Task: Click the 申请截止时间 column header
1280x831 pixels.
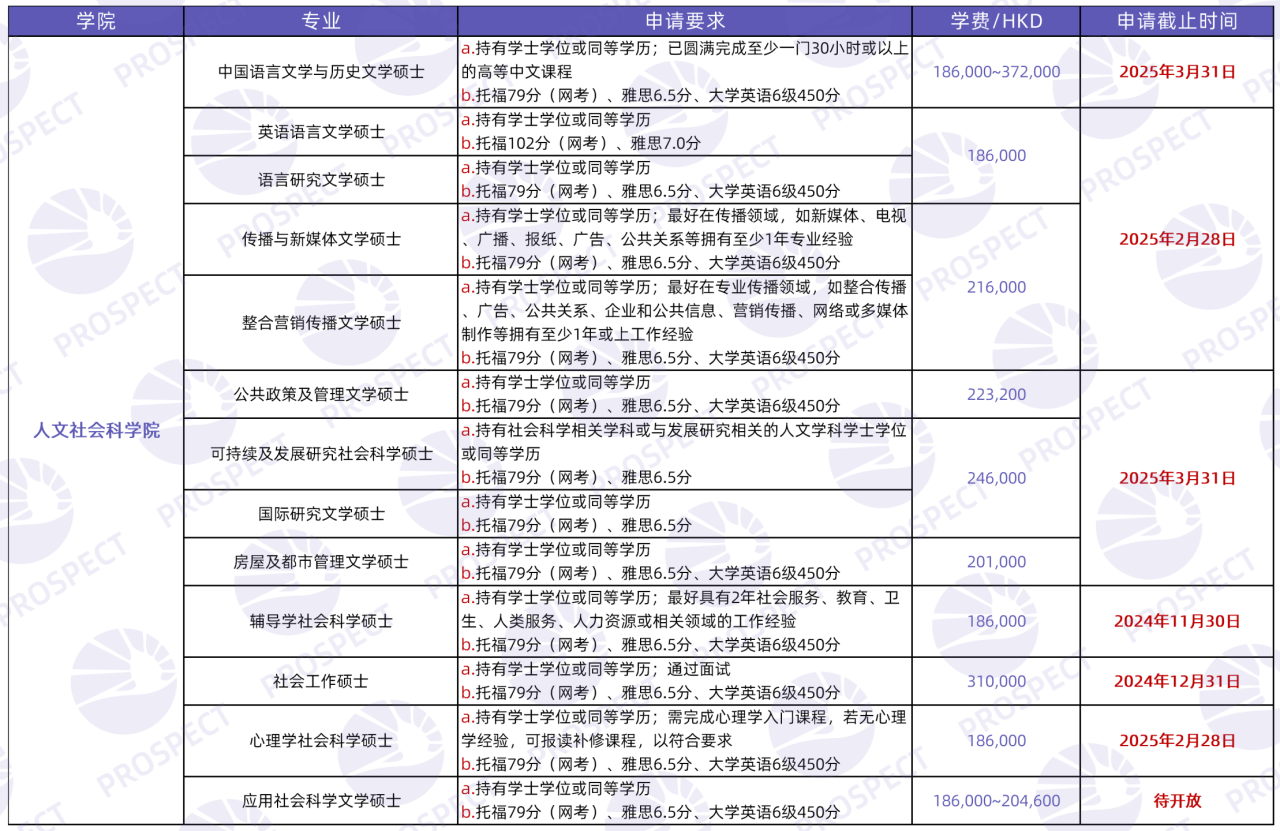Action: (1177, 21)
